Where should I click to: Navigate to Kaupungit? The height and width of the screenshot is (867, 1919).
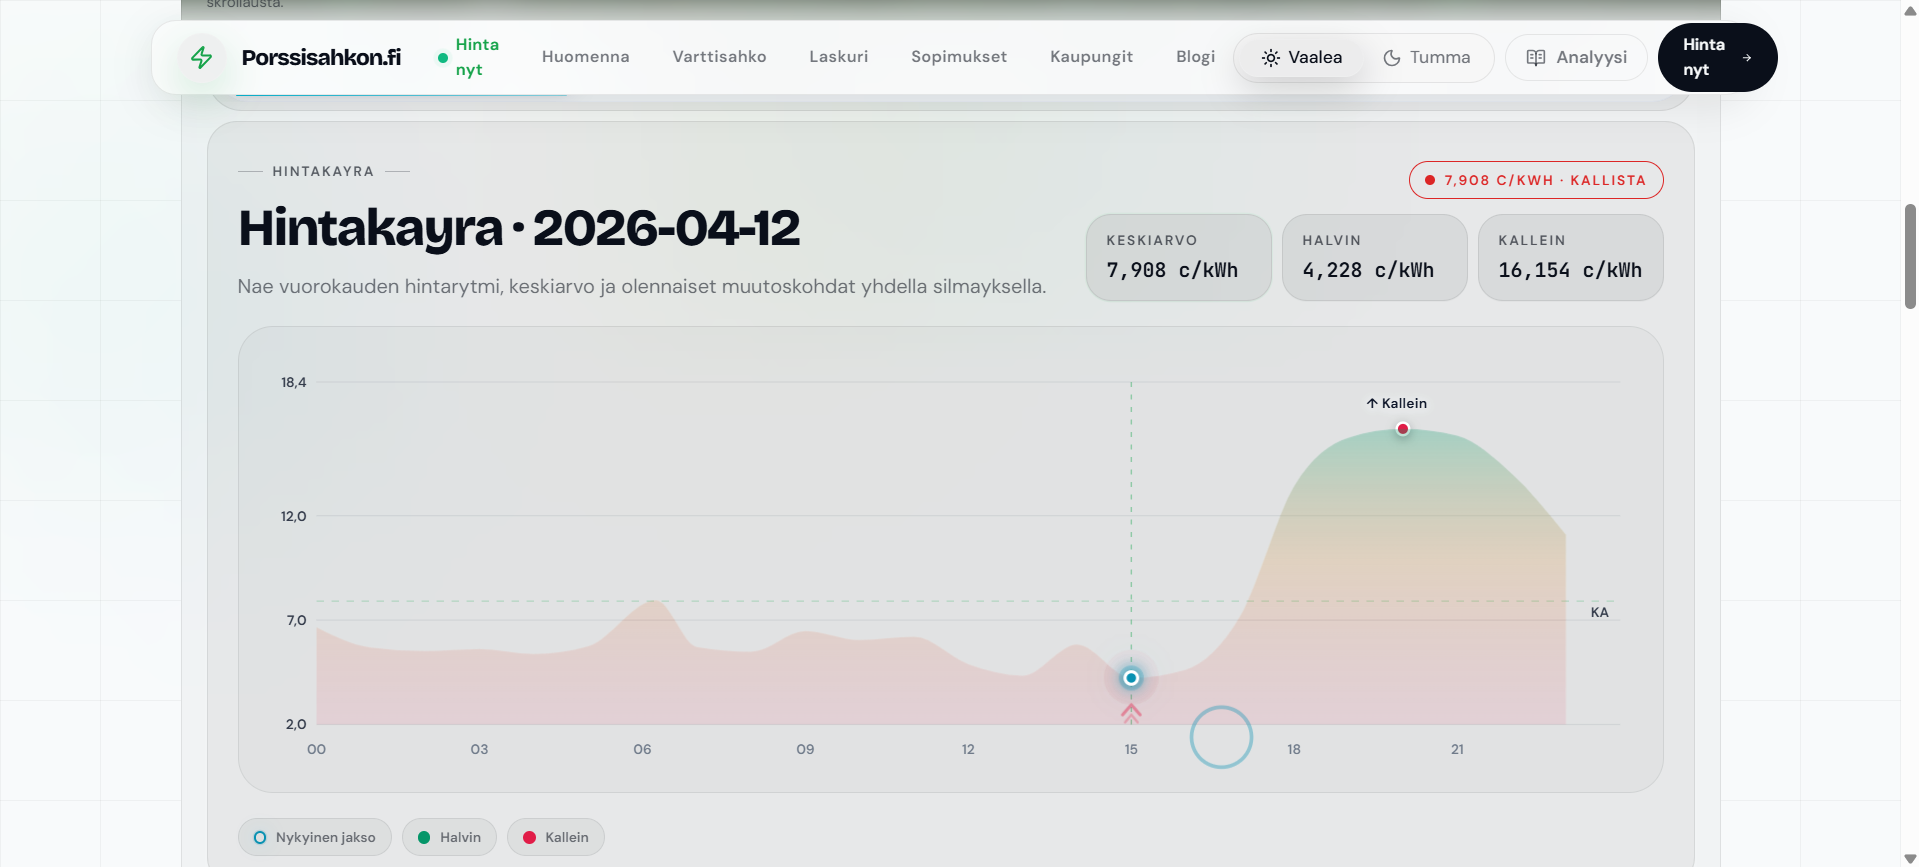(x=1091, y=57)
